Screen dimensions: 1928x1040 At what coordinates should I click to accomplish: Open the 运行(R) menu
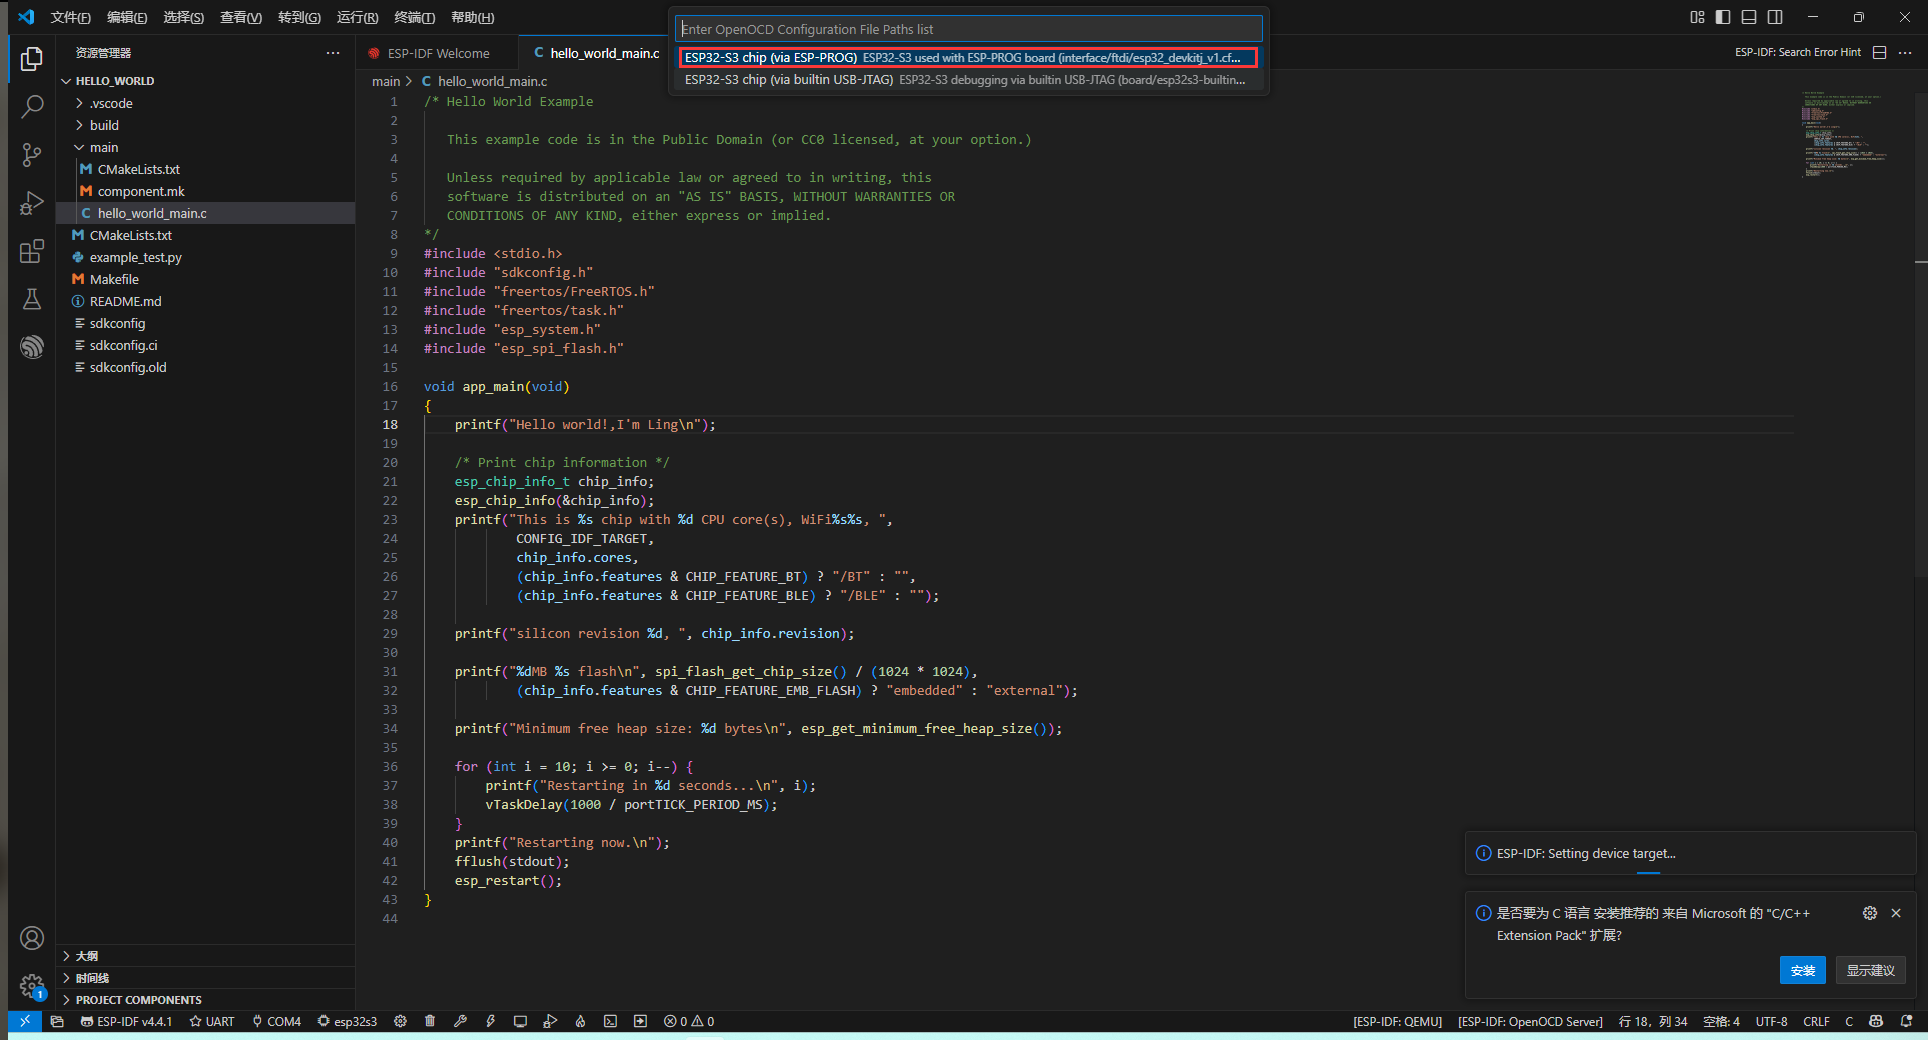tap(357, 17)
